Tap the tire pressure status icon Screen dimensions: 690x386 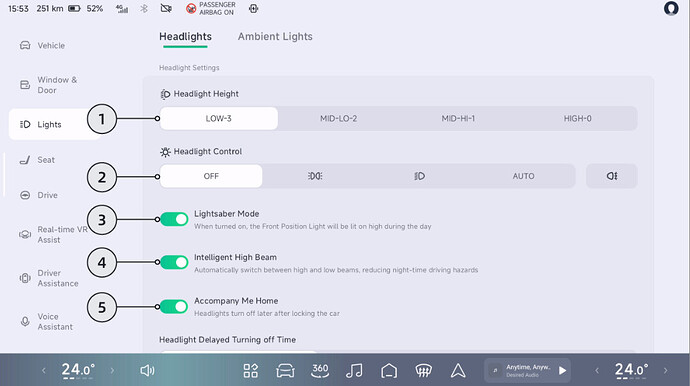click(x=253, y=8)
